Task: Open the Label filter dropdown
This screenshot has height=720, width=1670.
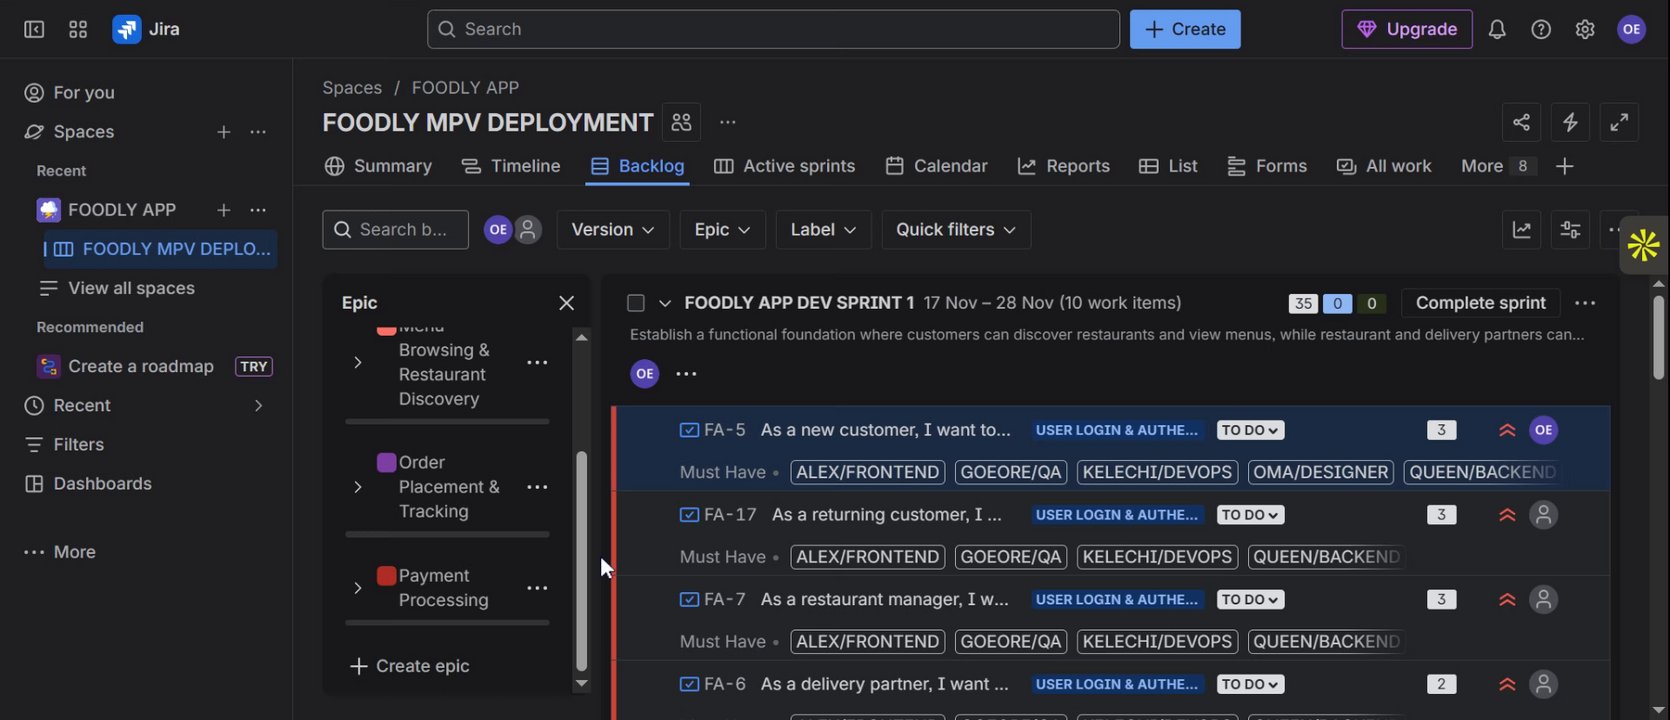Action: point(823,230)
